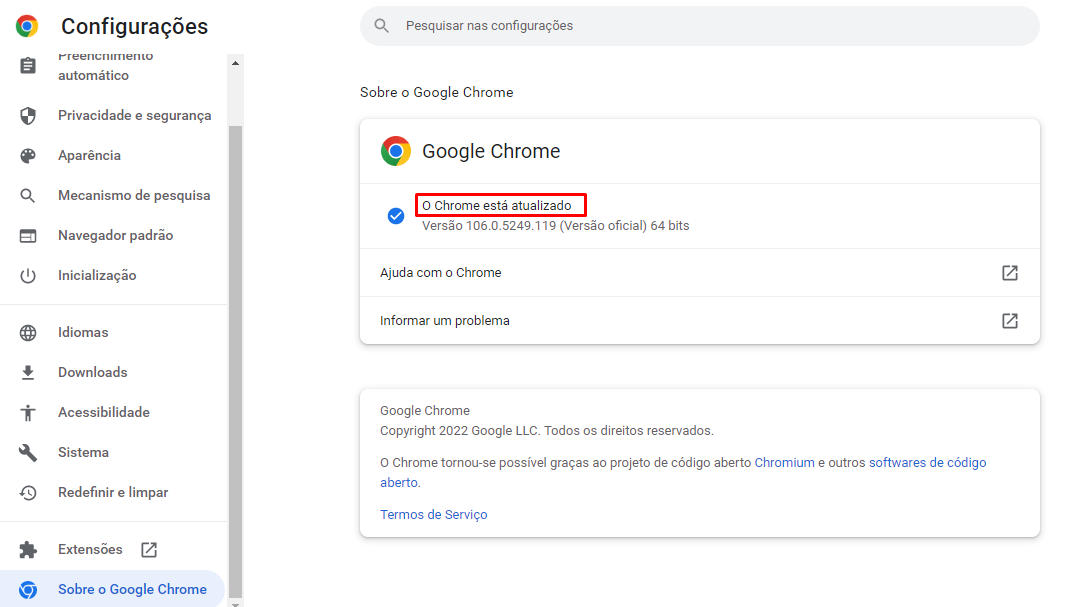Open the Chromium project link
The image size is (1090, 607).
(x=784, y=462)
